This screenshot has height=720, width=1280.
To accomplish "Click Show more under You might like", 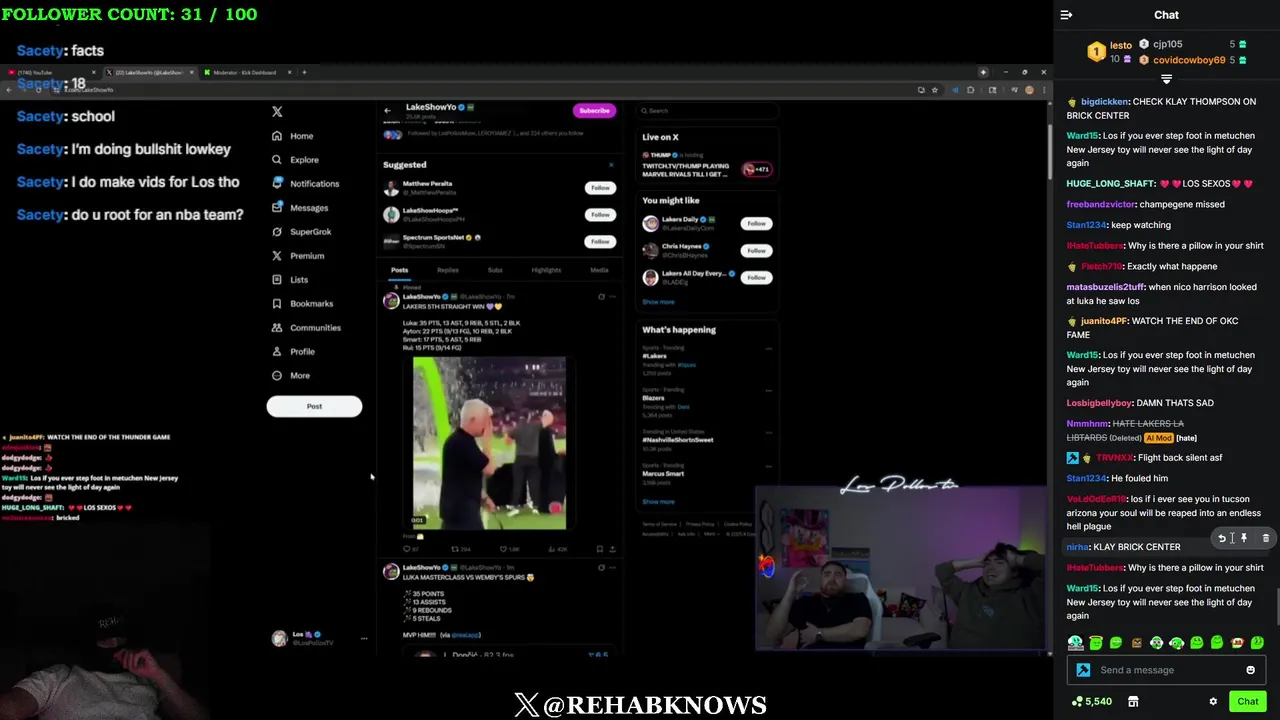I will 658,302.
